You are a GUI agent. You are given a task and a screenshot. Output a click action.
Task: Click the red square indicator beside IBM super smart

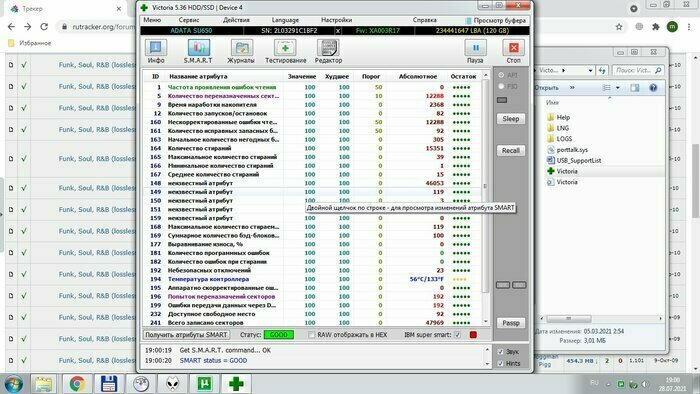[x=473, y=335]
